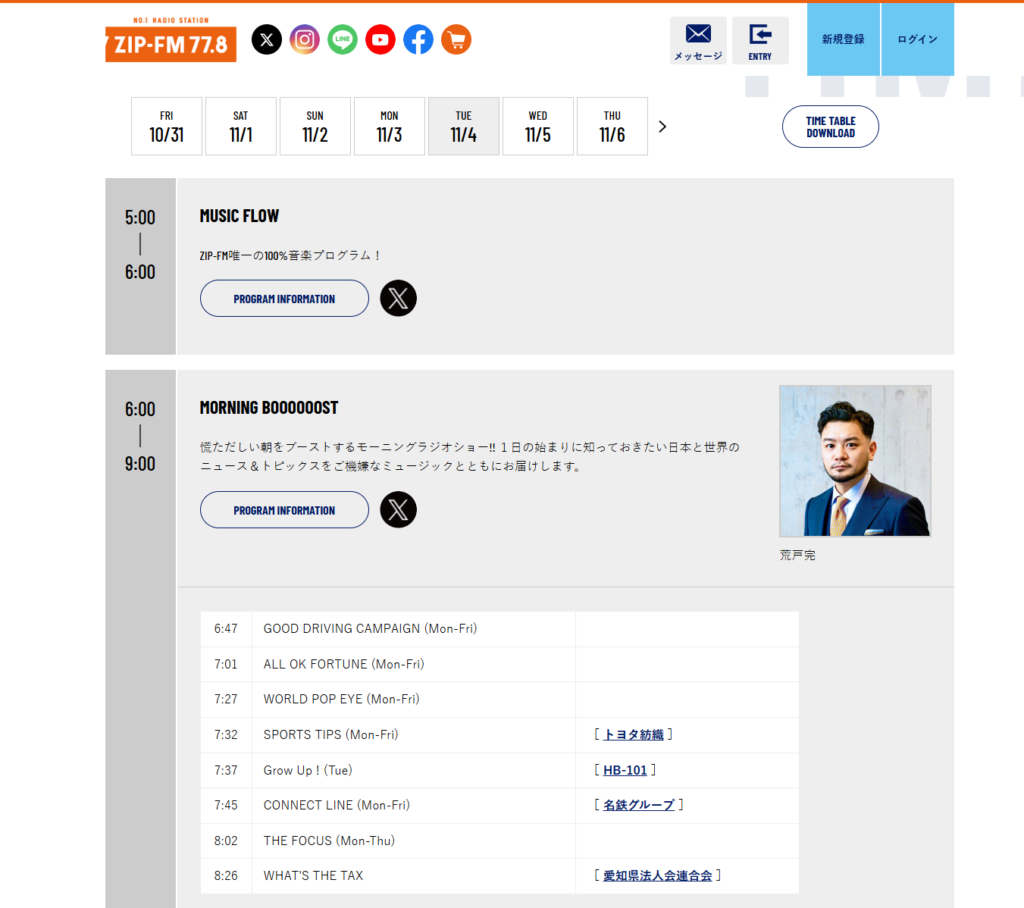
Task: Click the green LINE icon
Action: pos(342,40)
